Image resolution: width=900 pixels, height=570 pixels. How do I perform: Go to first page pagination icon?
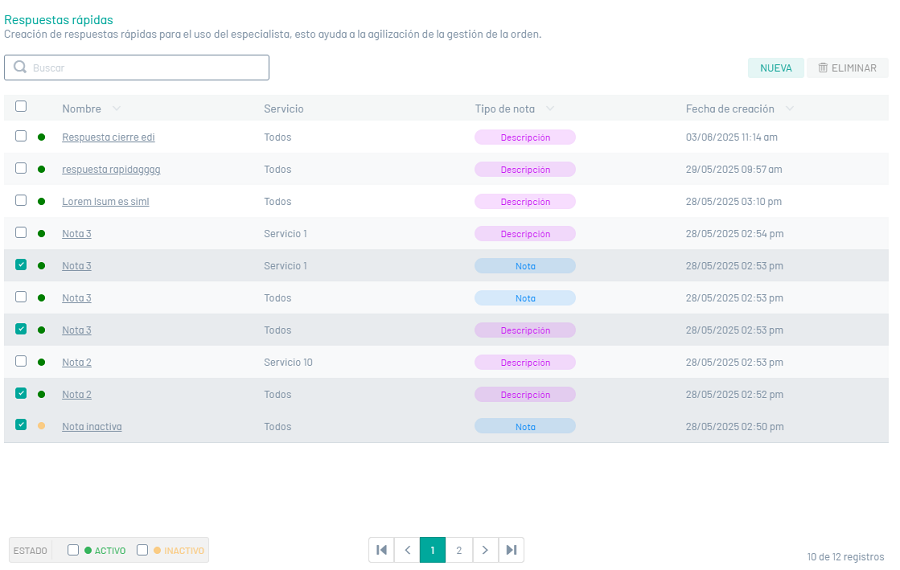click(x=381, y=550)
